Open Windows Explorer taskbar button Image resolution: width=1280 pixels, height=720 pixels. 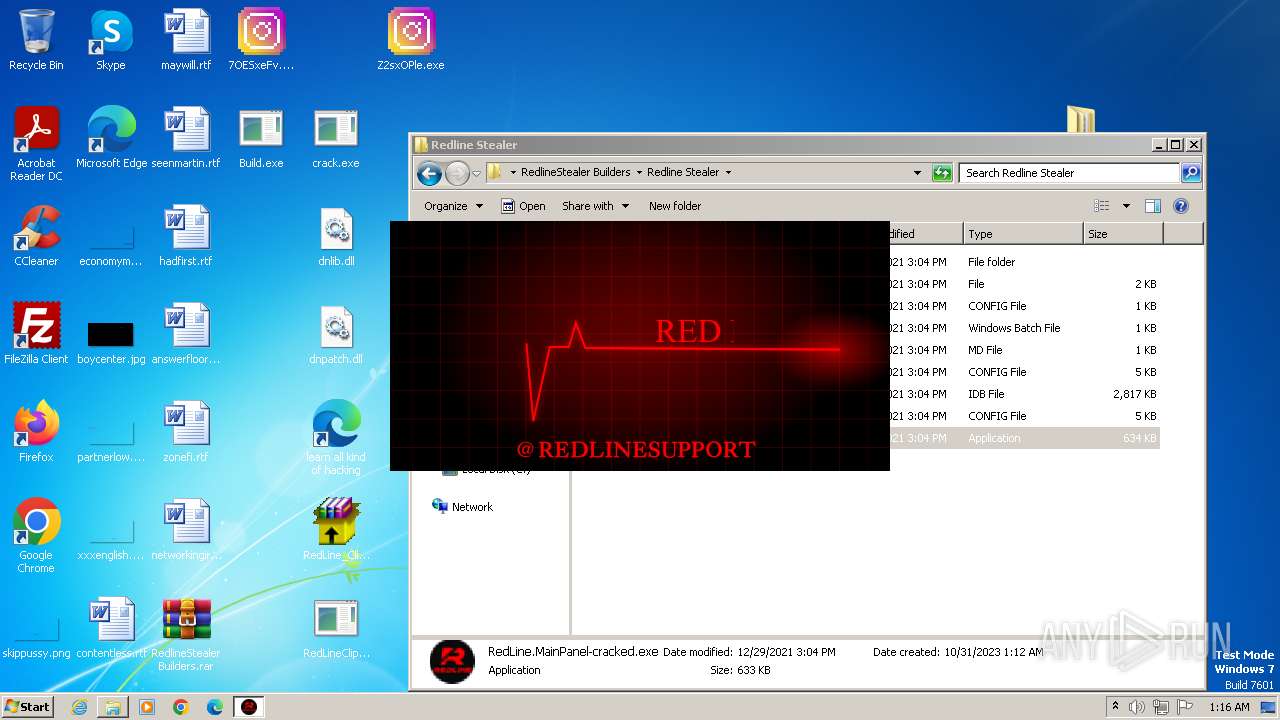tap(113, 707)
